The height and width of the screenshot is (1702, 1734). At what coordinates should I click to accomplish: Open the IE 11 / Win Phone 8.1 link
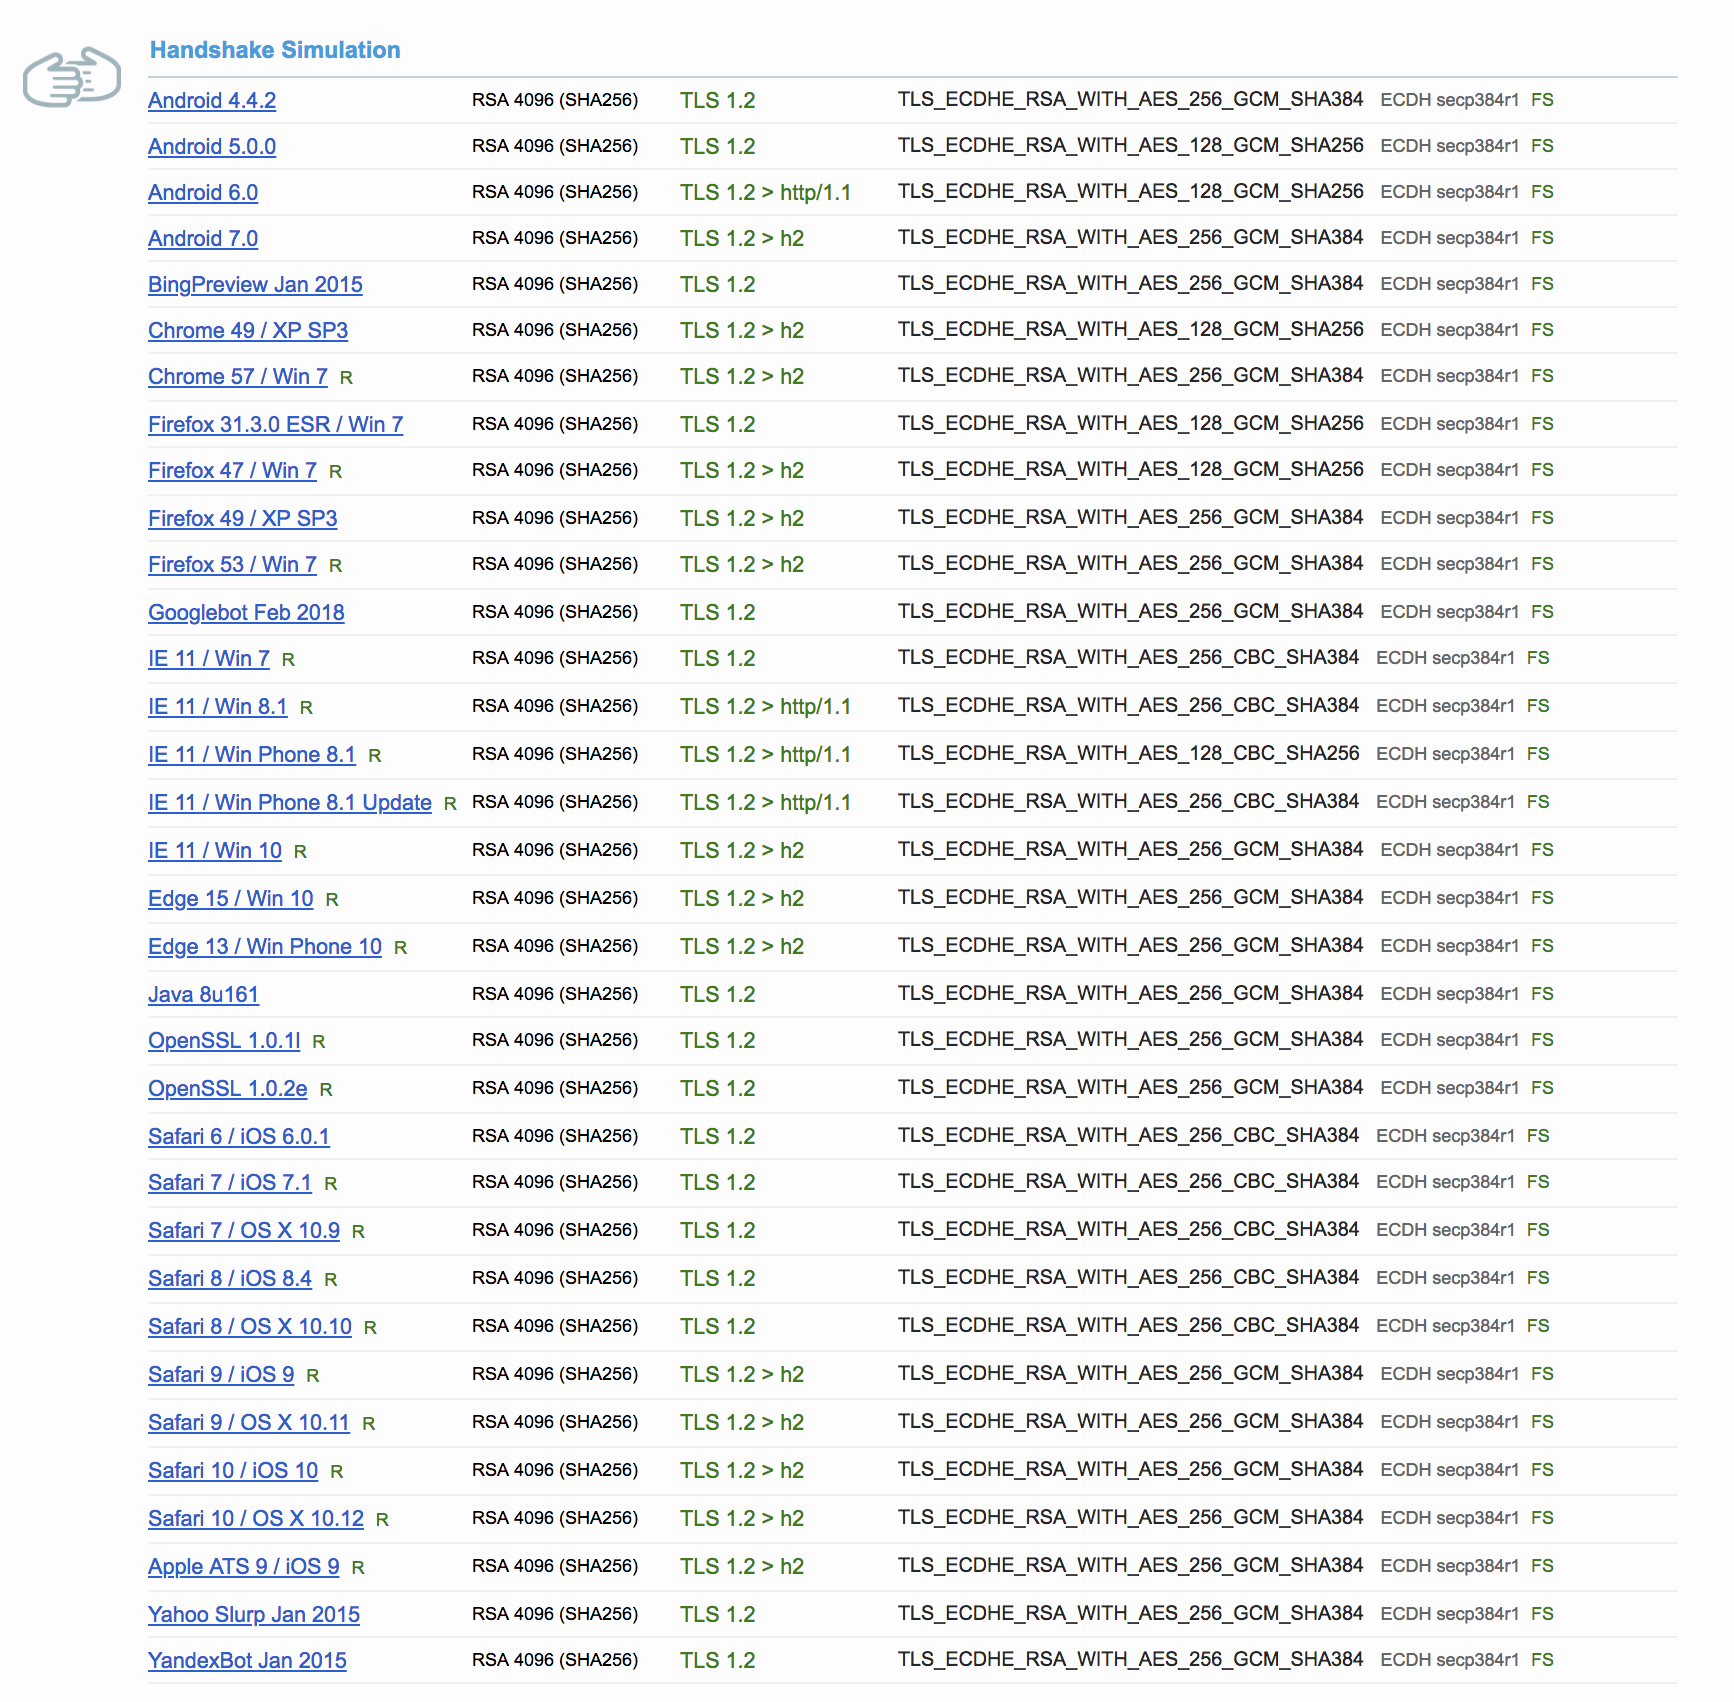click(x=252, y=754)
